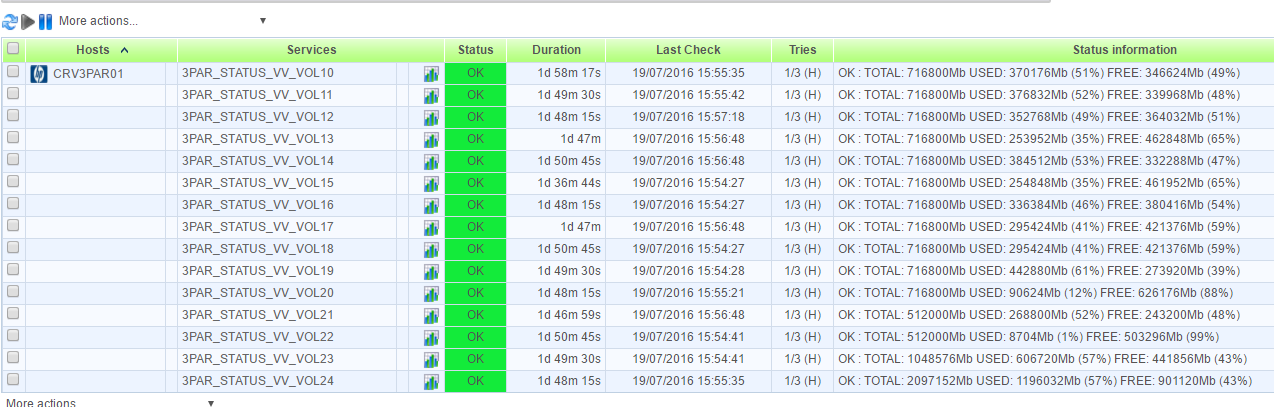Click the refresh icon in the toolbar
This screenshot has height=407, width=1274.
pos(10,20)
